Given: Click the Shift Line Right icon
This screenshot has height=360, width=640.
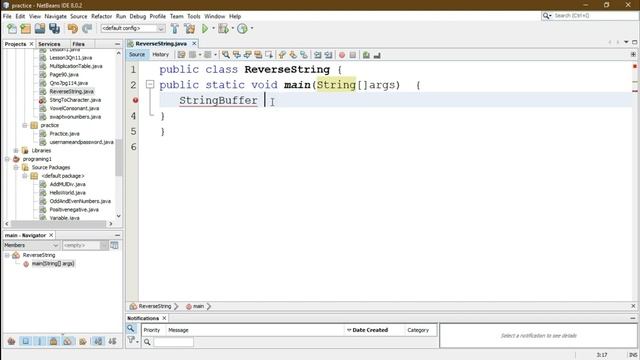Looking at the screenshot, I should pos(328,55).
